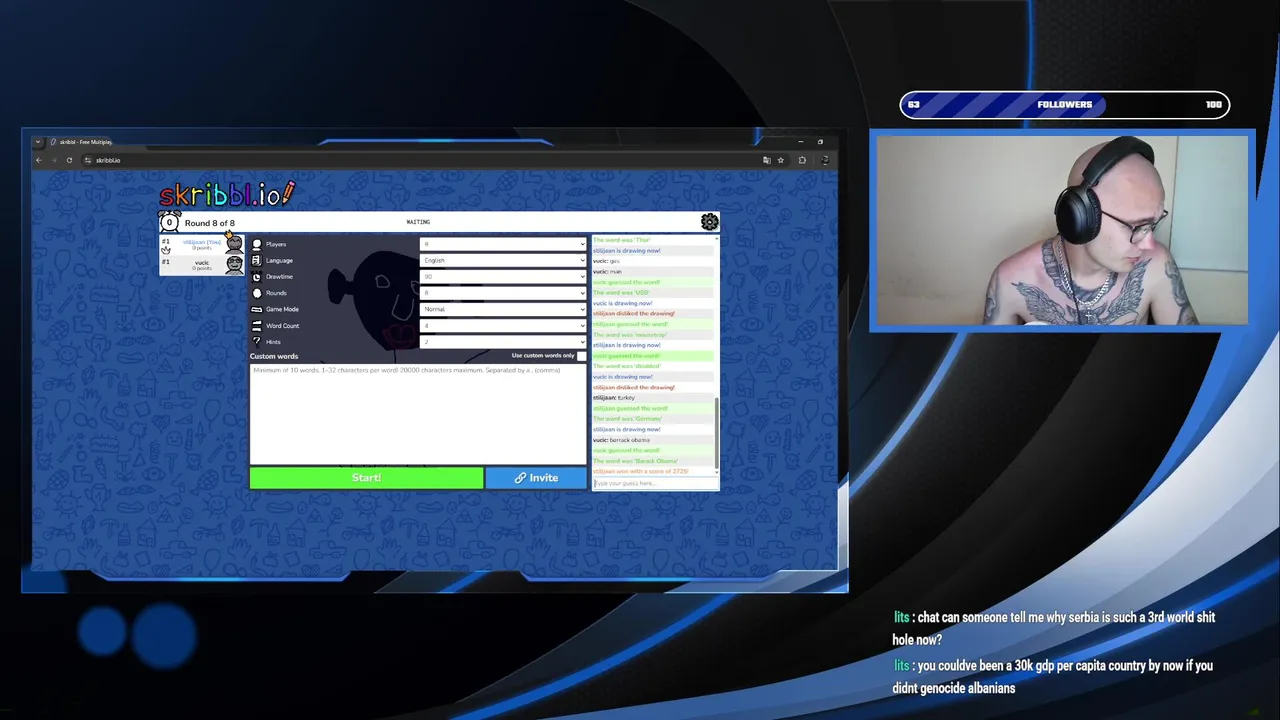Click the Game Mode setting icon

pyautogui.click(x=257, y=309)
